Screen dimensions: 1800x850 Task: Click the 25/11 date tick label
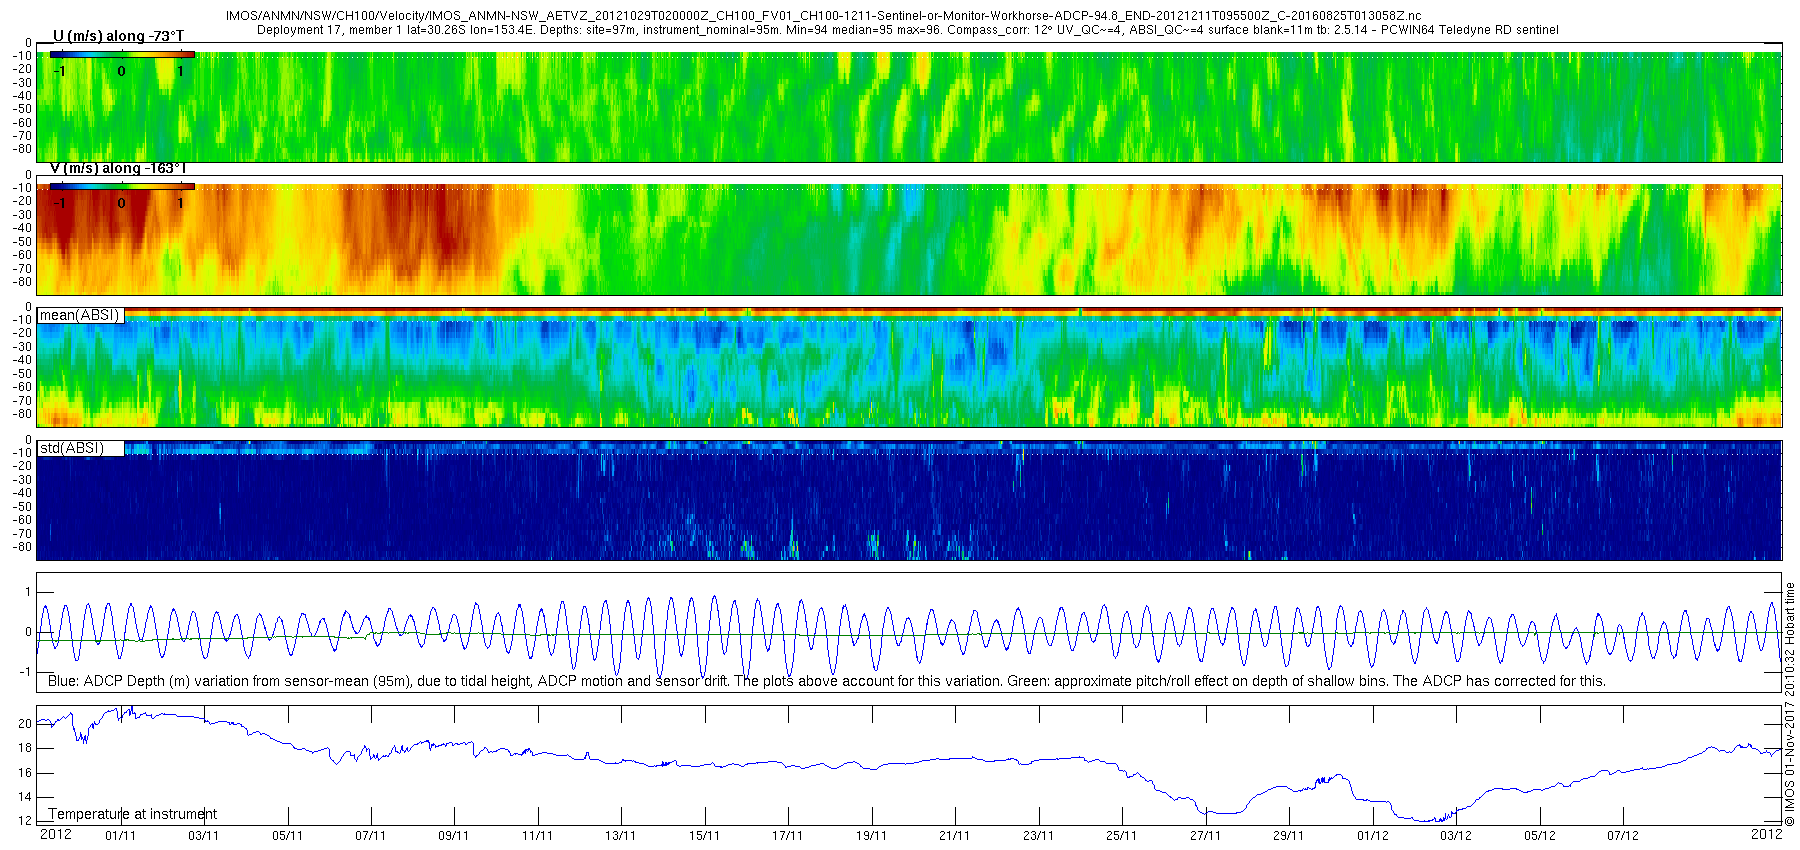tap(1122, 835)
